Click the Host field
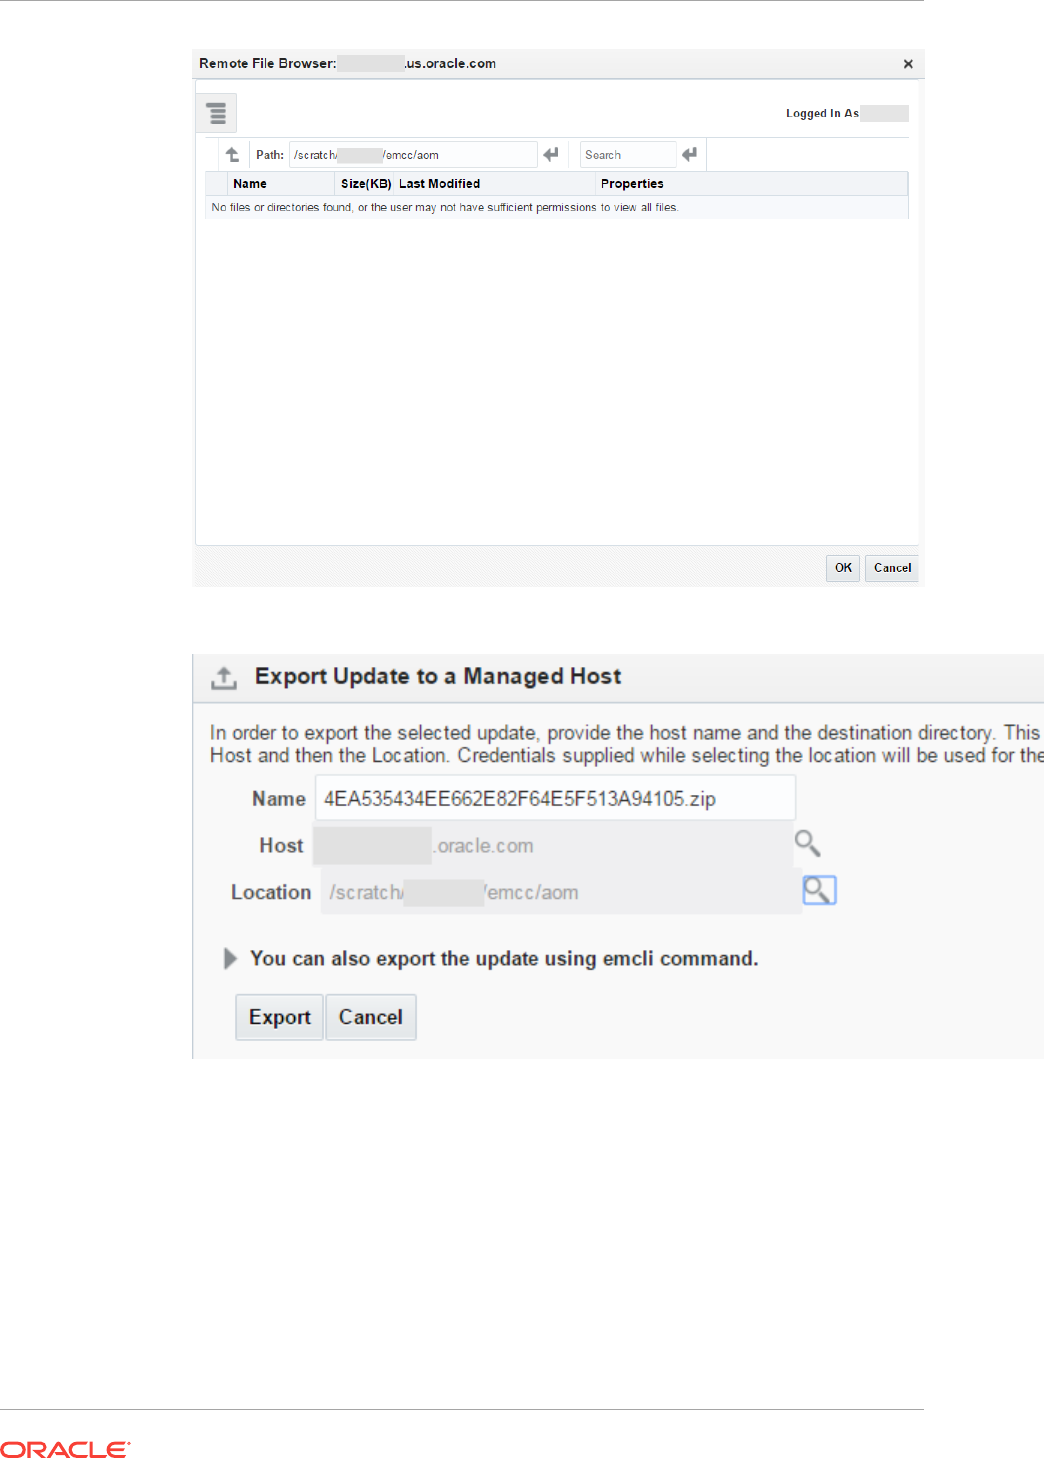This screenshot has width=1044, height=1458. tap(551, 845)
